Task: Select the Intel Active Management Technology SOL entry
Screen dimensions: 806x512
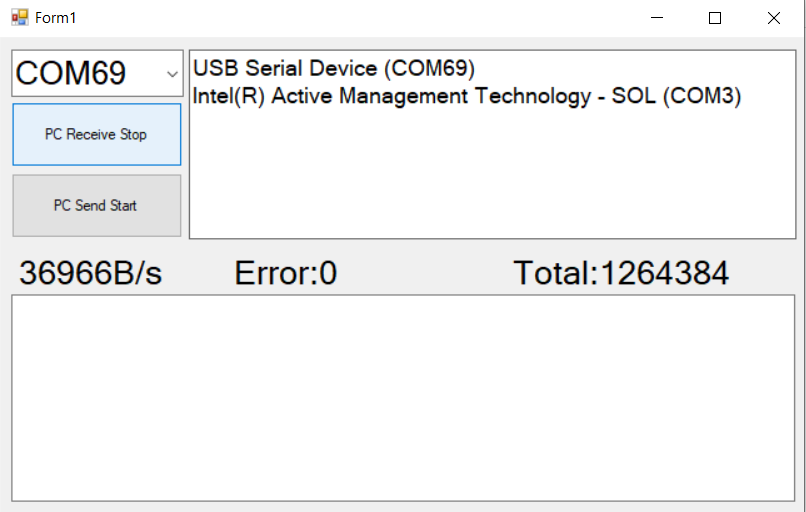Action: click(467, 96)
